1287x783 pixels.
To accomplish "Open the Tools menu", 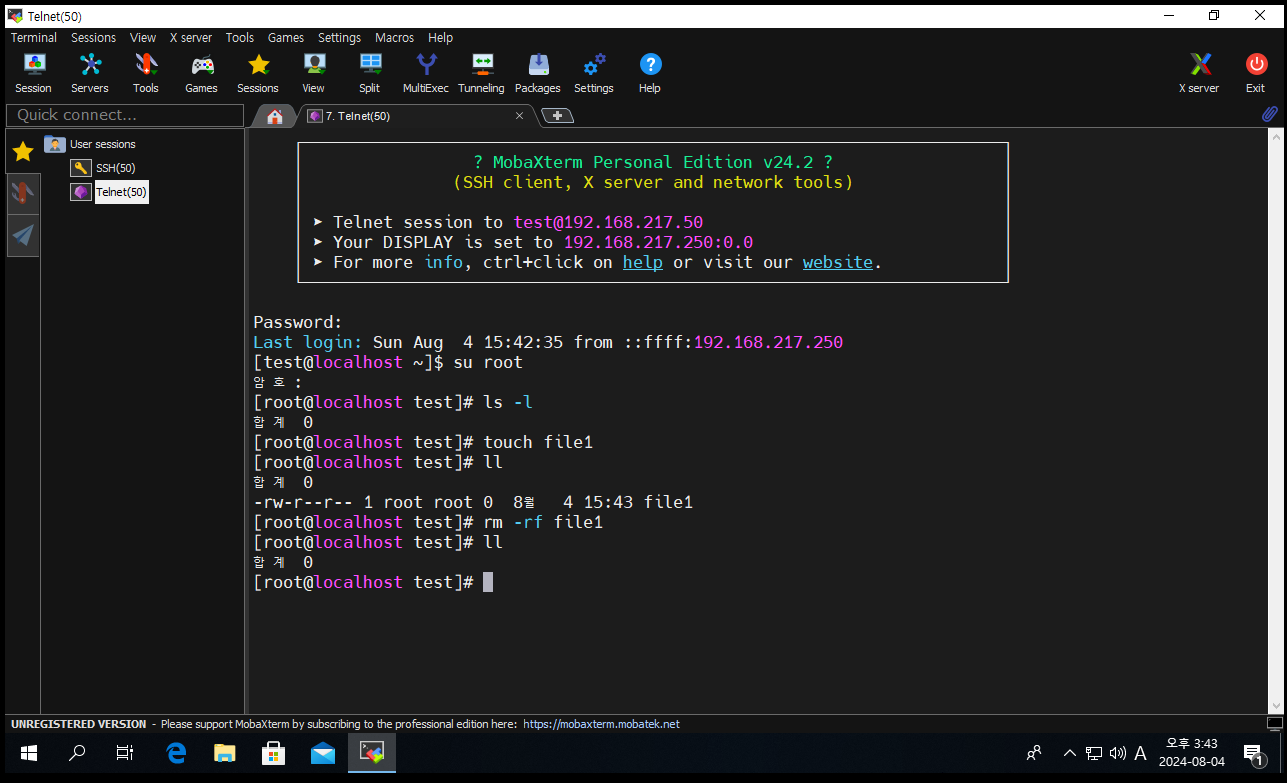I will 240,37.
